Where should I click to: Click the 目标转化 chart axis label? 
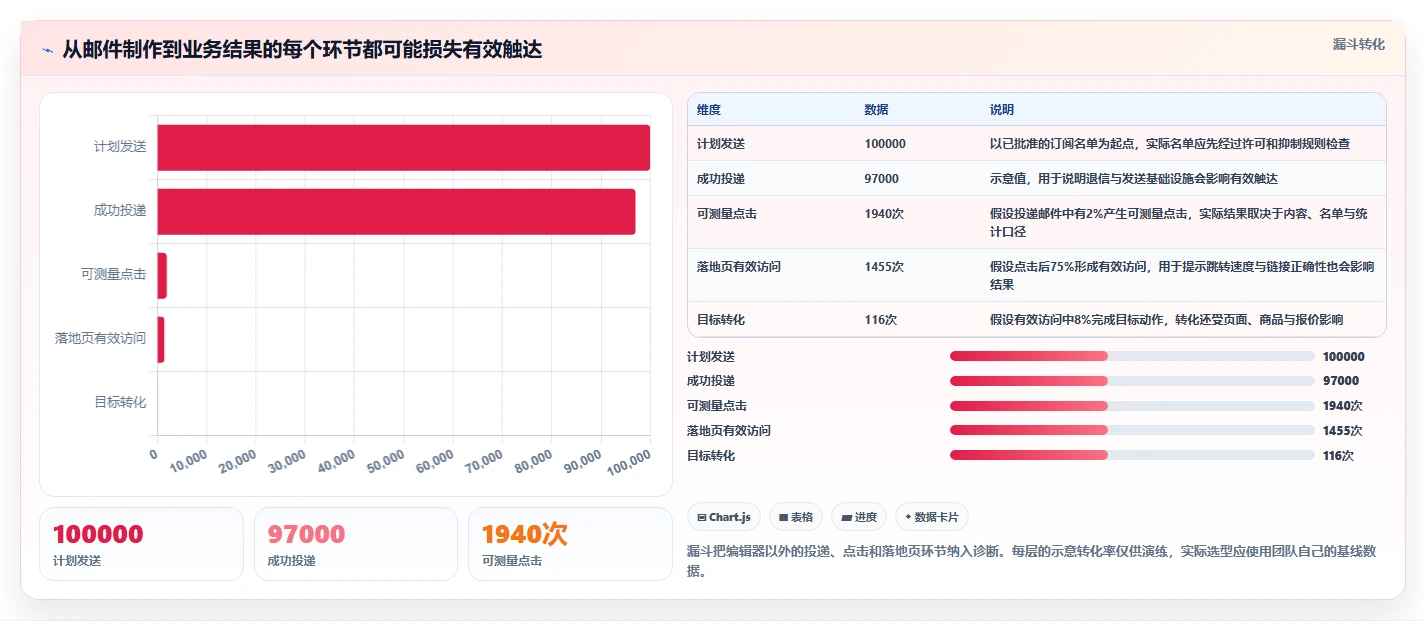120,402
